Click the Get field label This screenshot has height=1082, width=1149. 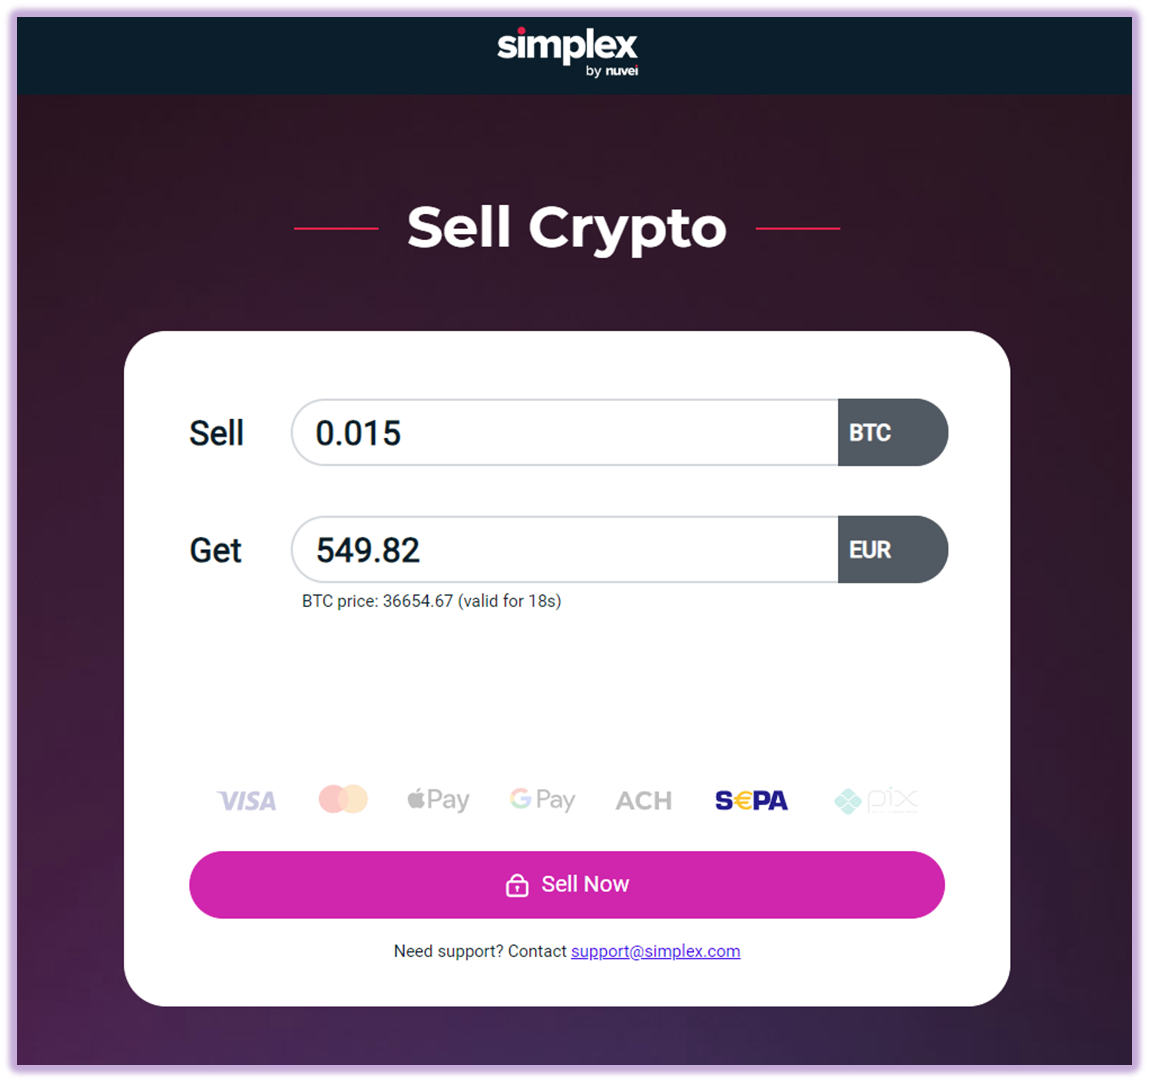pyautogui.click(x=215, y=549)
